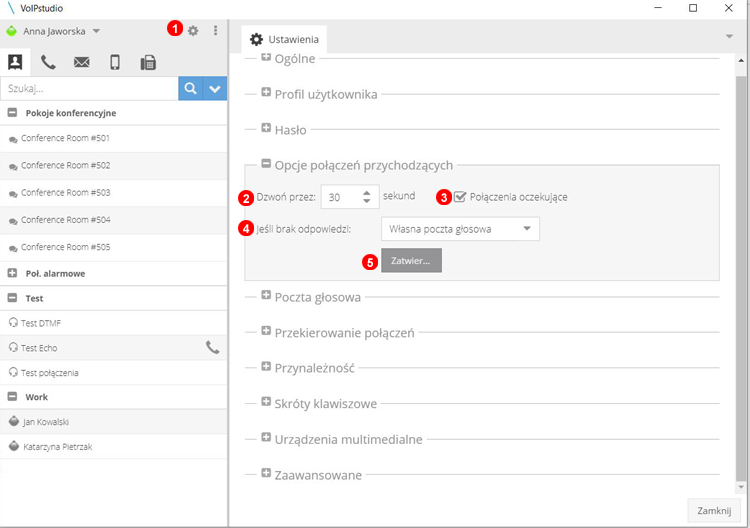Collapse the Pokoje konferencyjne group
The width and height of the screenshot is (750, 528).
click(12, 113)
